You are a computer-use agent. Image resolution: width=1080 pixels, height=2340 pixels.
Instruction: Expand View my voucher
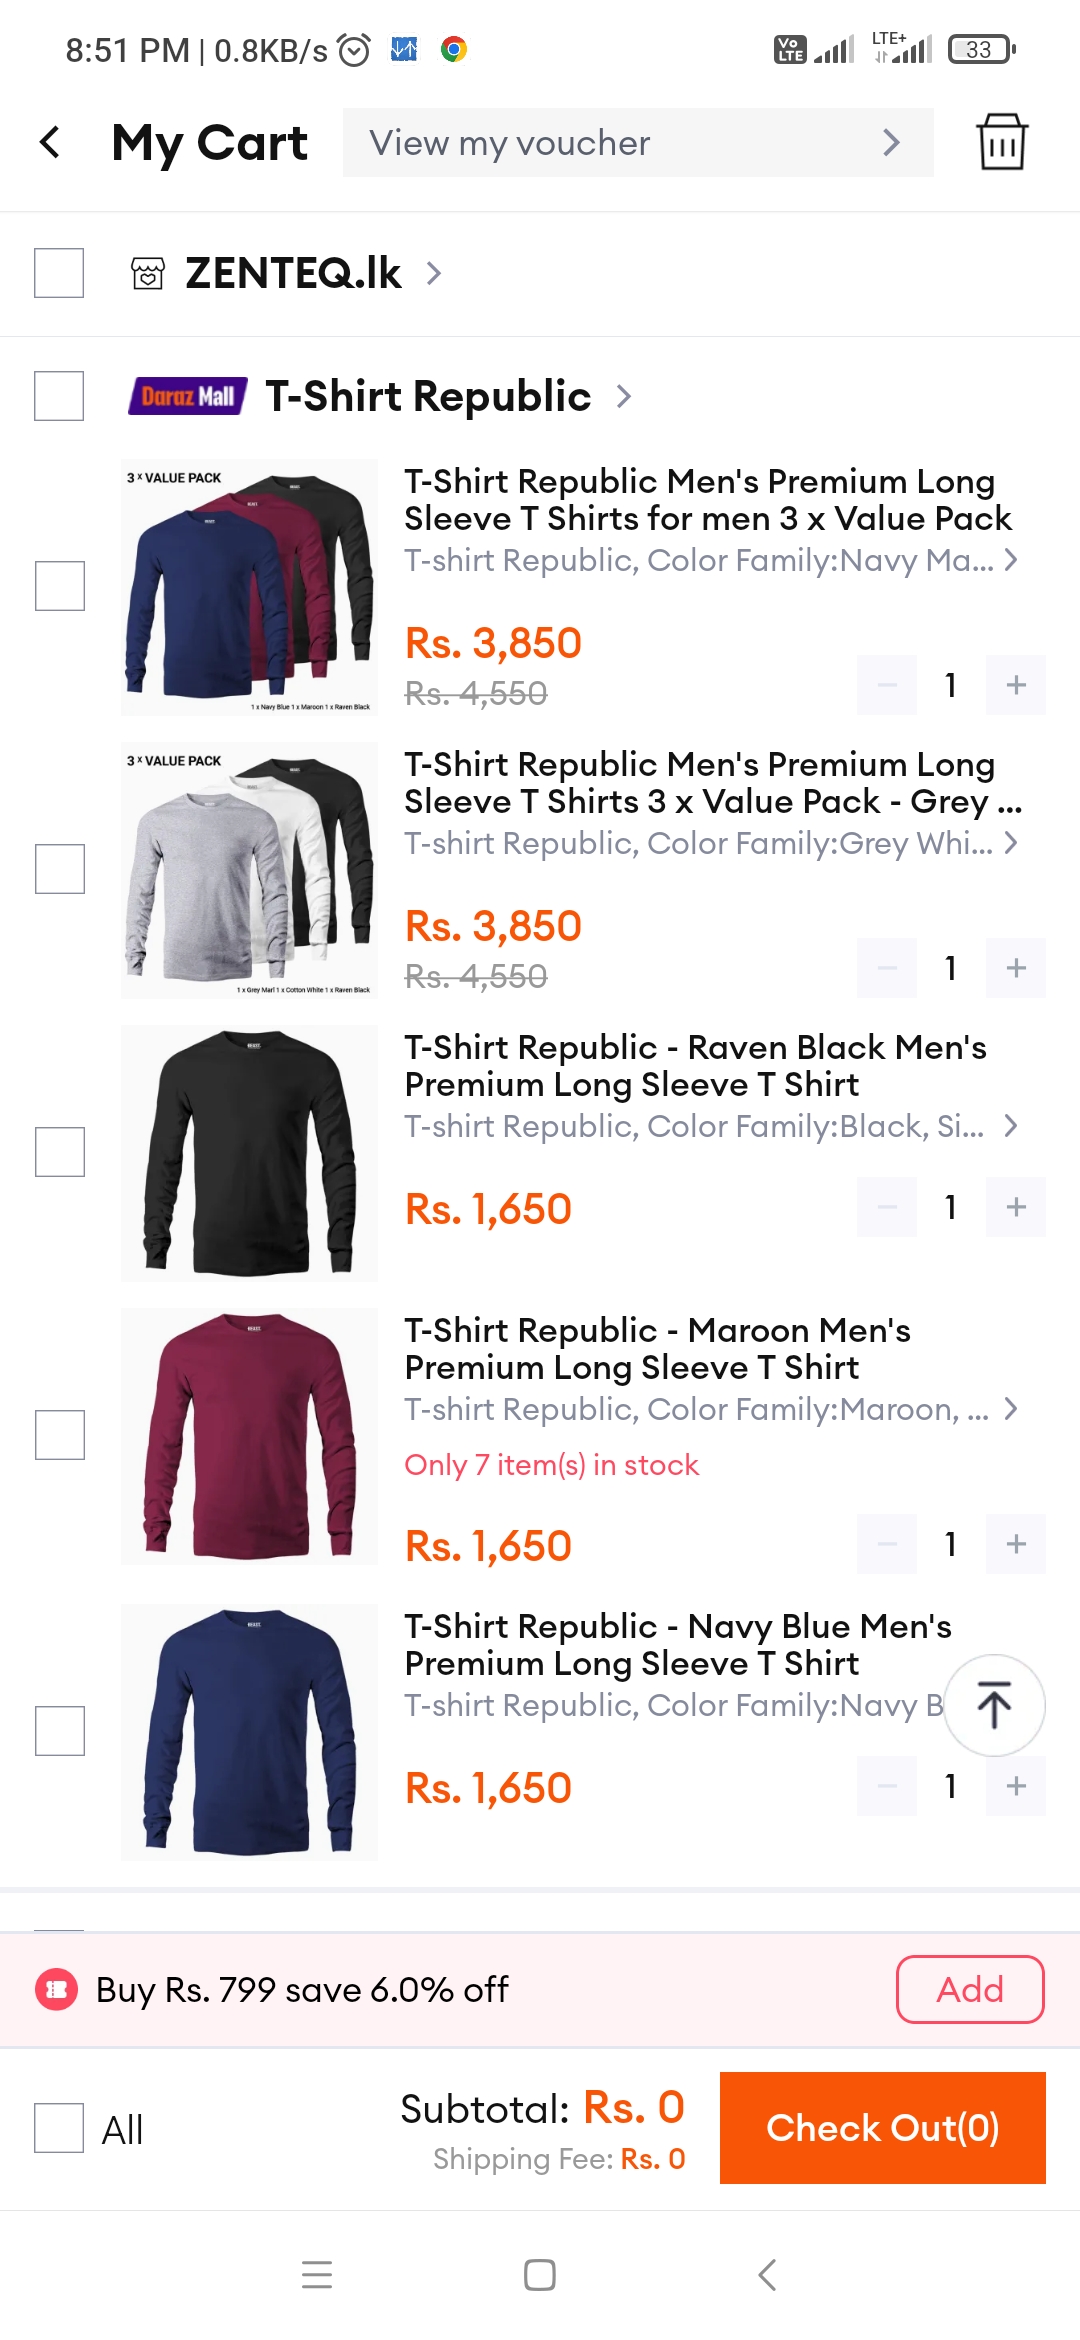coord(638,143)
